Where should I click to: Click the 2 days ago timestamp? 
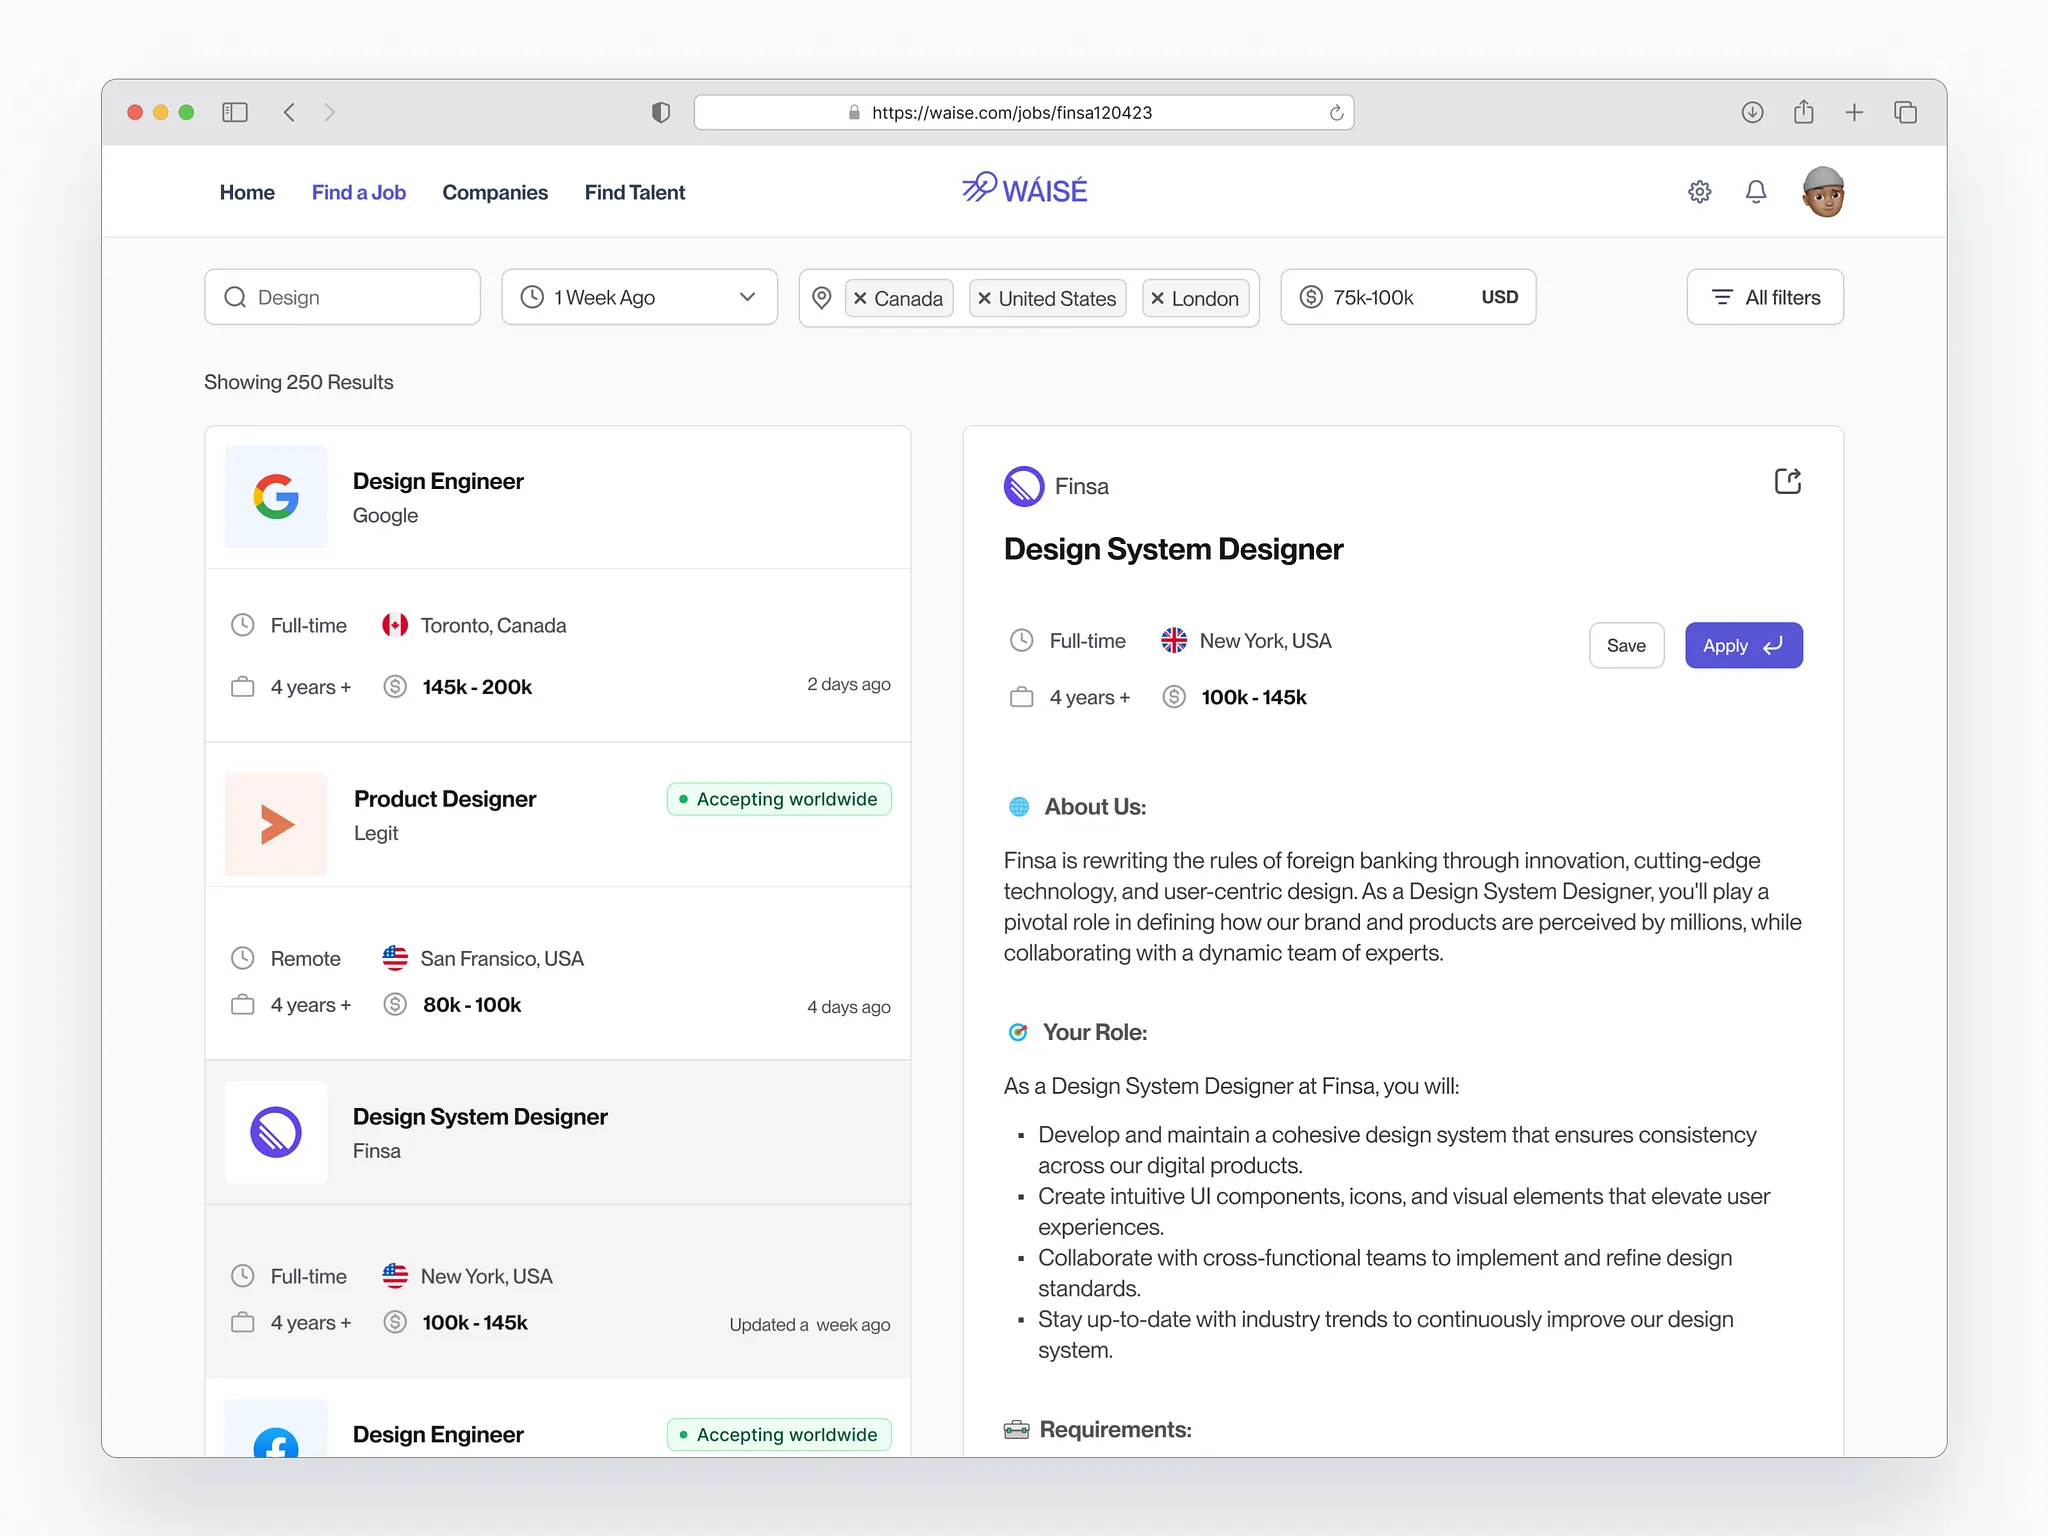(x=849, y=685)
